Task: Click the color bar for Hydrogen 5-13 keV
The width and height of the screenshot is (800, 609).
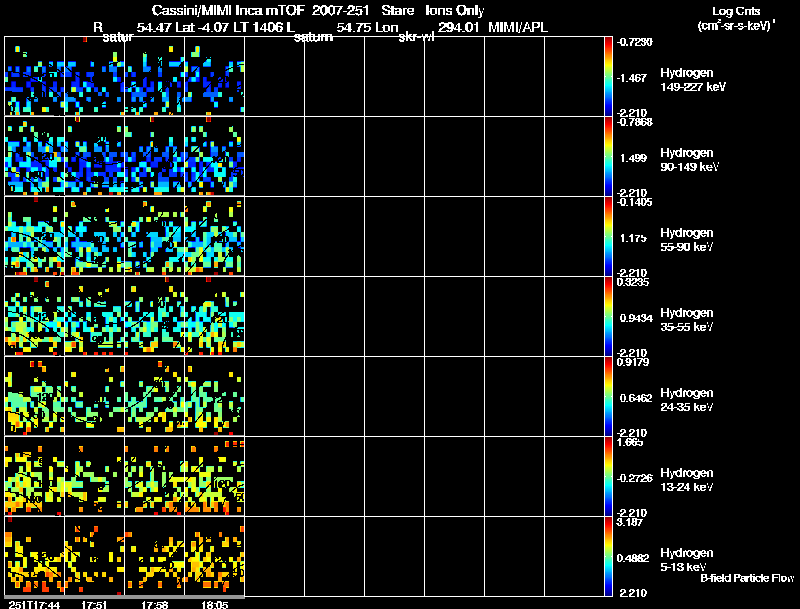Action: coord(608,557)
